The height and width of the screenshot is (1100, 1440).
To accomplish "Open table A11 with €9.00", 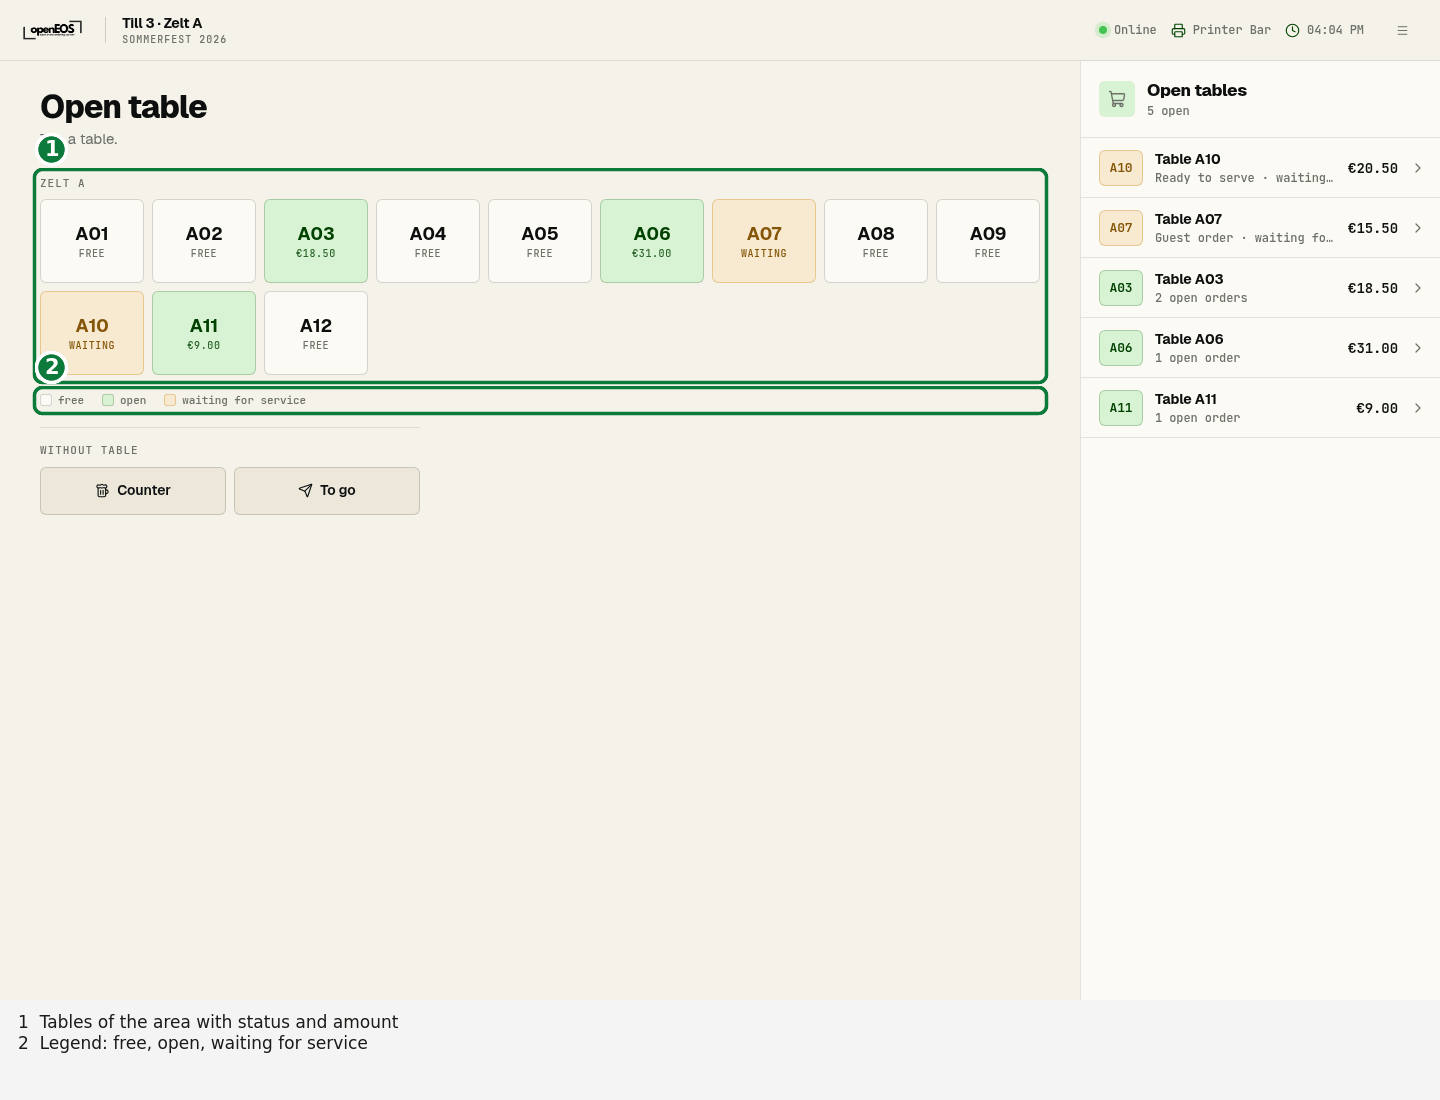I will point(204,333).
